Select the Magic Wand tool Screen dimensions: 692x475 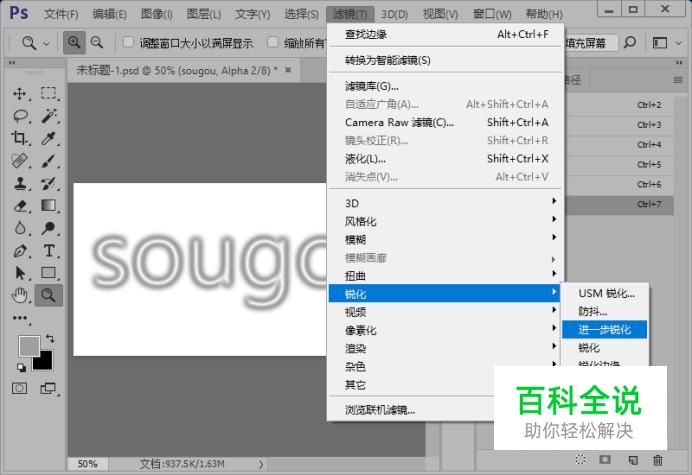tap(49, 116)
